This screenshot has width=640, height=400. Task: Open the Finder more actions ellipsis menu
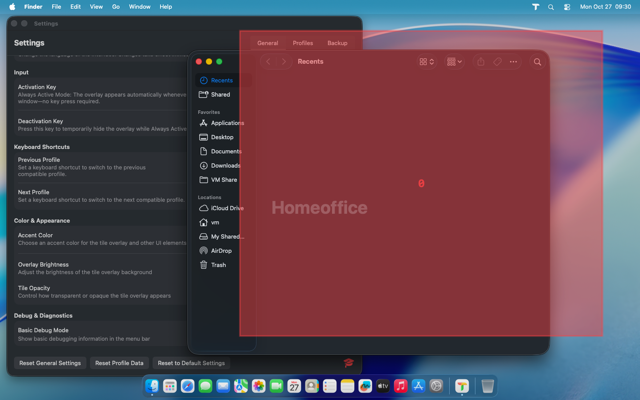(513, 62)
